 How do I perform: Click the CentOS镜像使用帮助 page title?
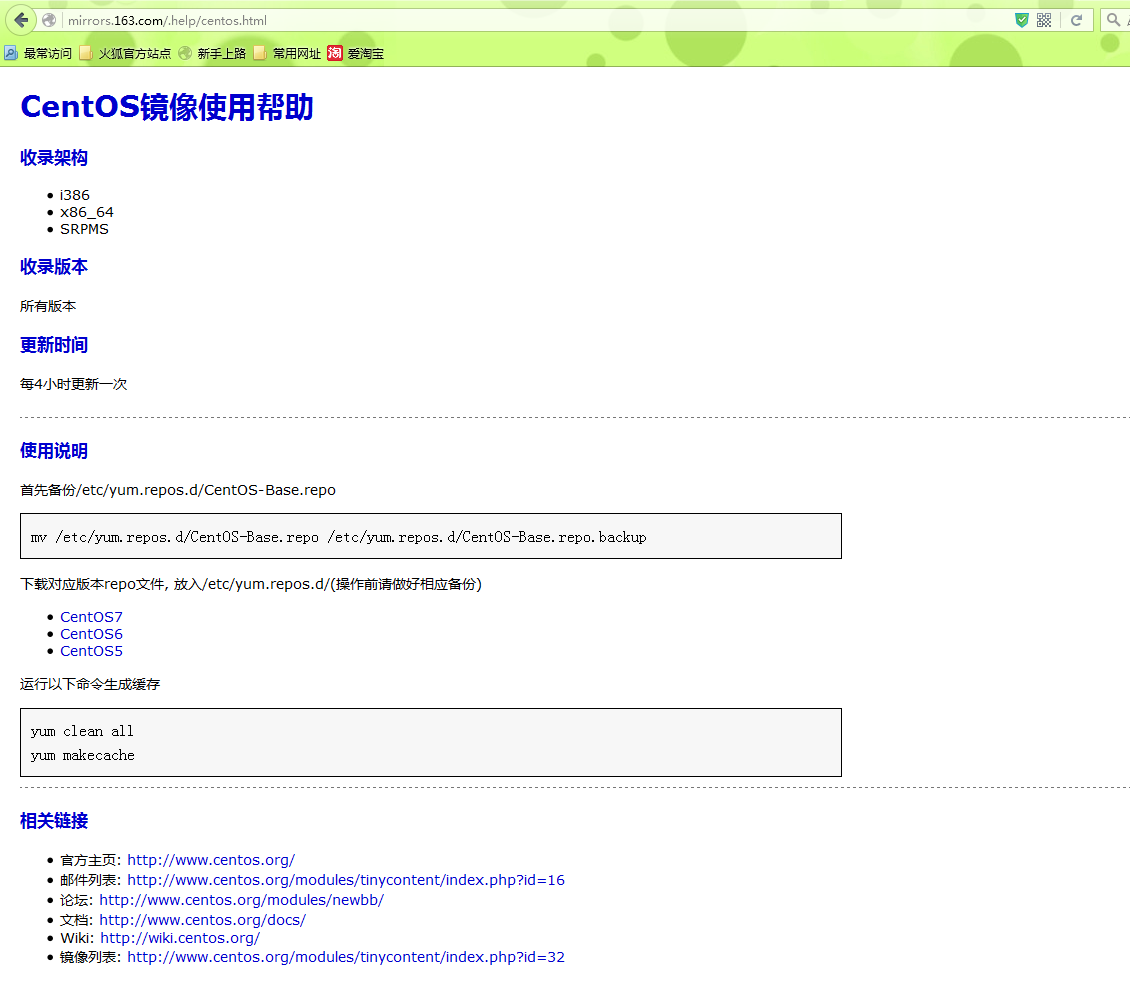167,107
